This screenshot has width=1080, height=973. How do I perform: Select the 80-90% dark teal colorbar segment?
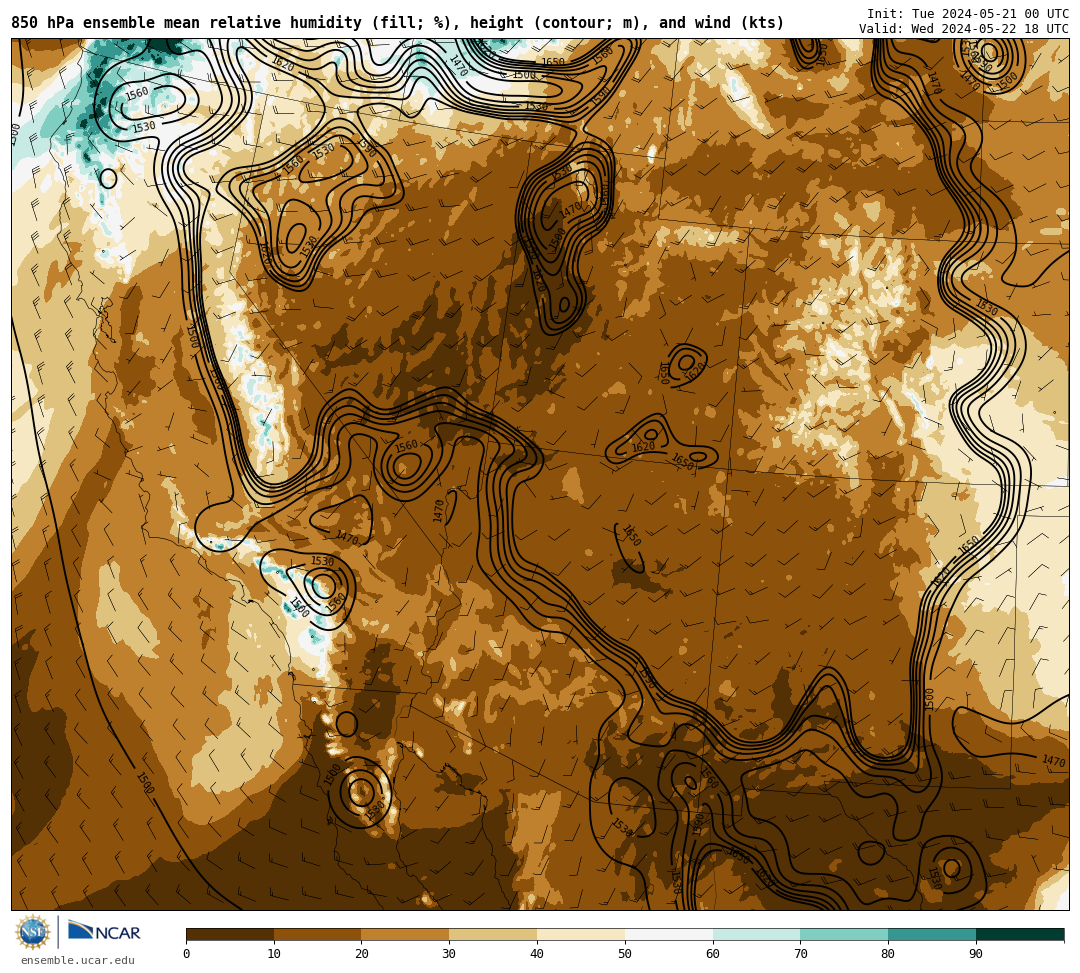pyautogui.click(x=932, y=934)
